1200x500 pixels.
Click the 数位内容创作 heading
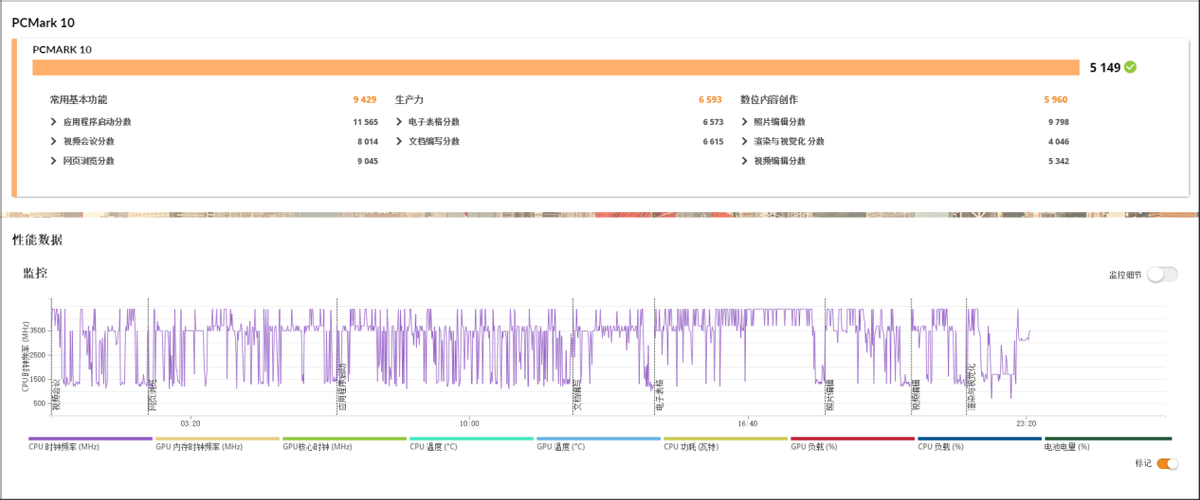tap(769, 100)
